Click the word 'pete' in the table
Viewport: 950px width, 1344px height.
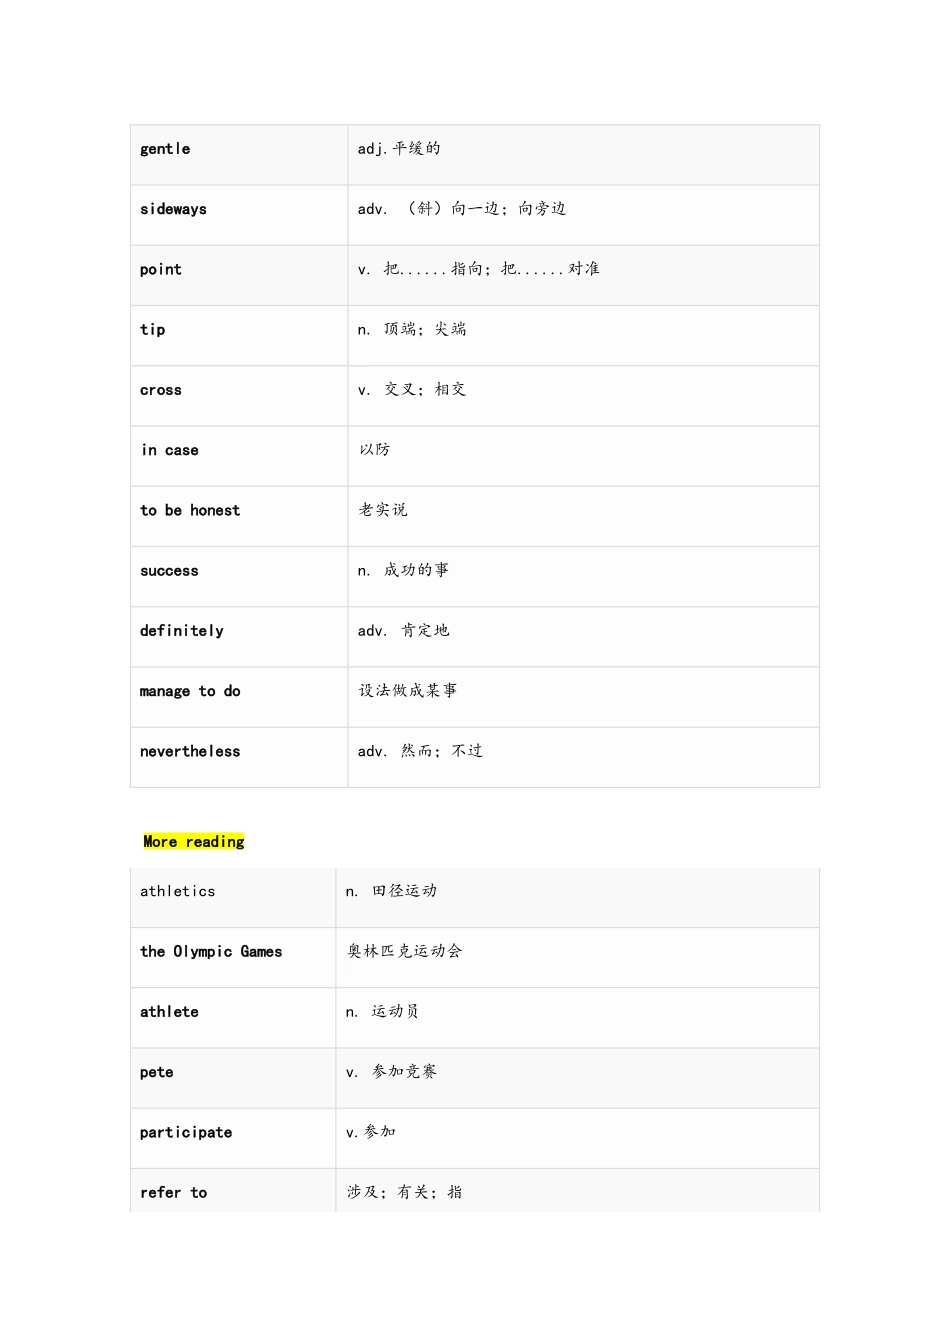click(x=157, y=1072)
